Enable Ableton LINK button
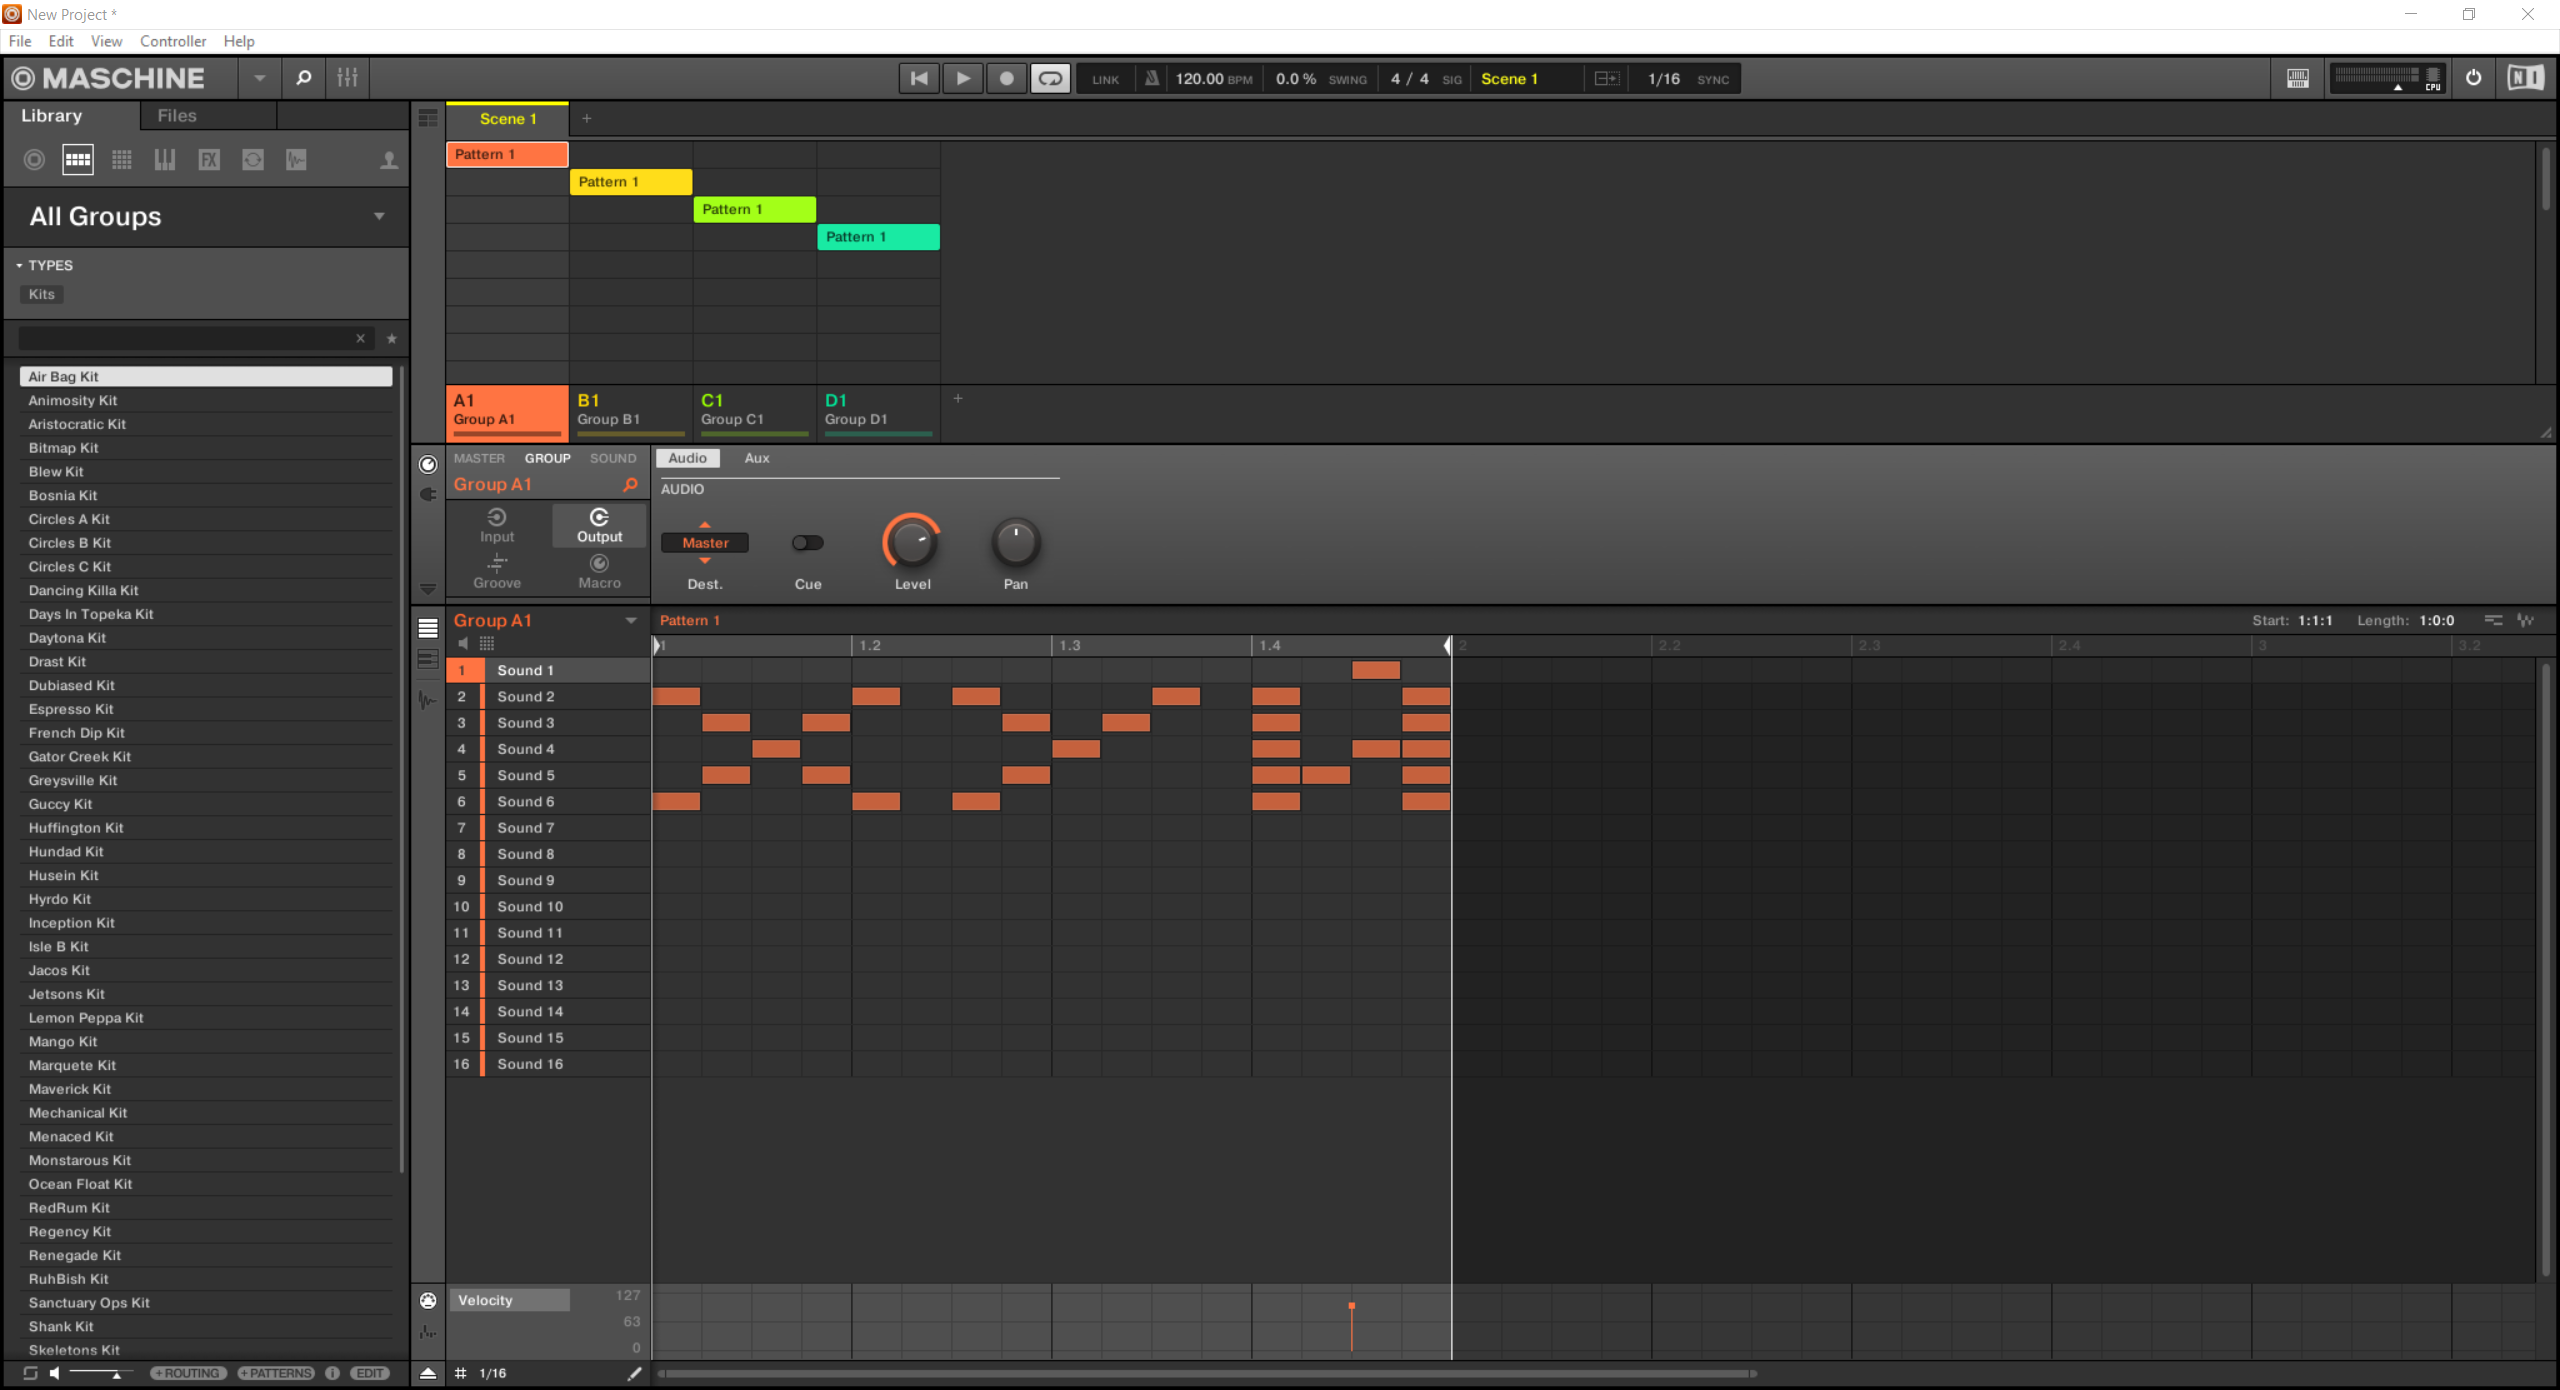 (x=1106, y=79)
